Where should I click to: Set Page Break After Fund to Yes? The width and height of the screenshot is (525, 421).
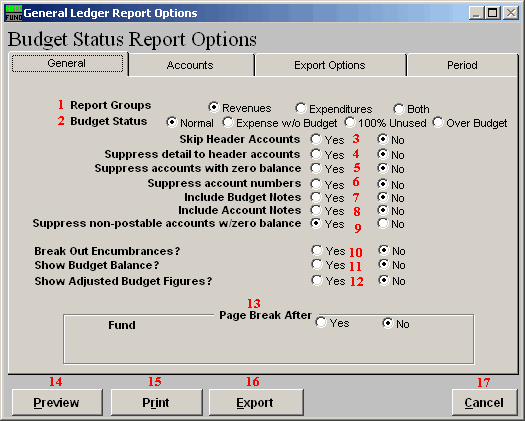320,323
